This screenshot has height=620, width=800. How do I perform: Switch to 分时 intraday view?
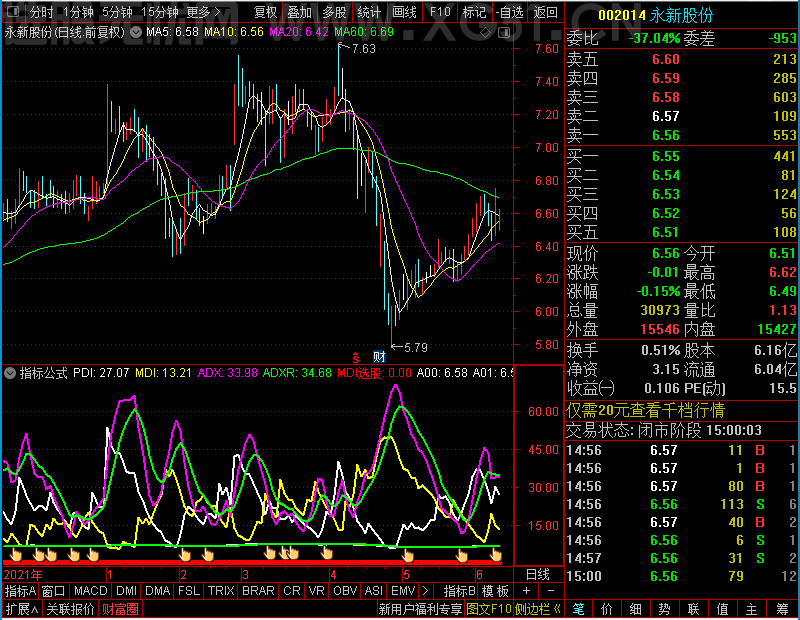click(41, 12)
